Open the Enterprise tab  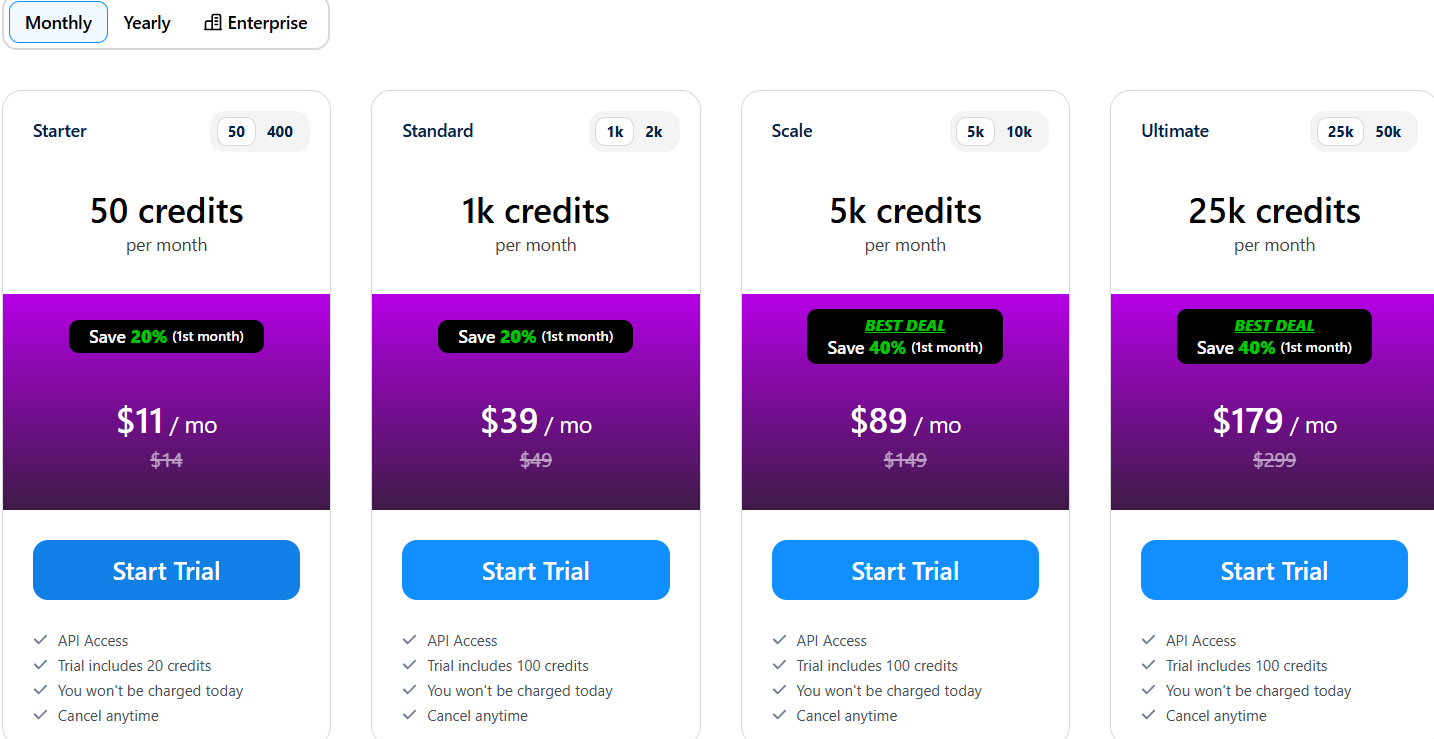click(255, 22)
